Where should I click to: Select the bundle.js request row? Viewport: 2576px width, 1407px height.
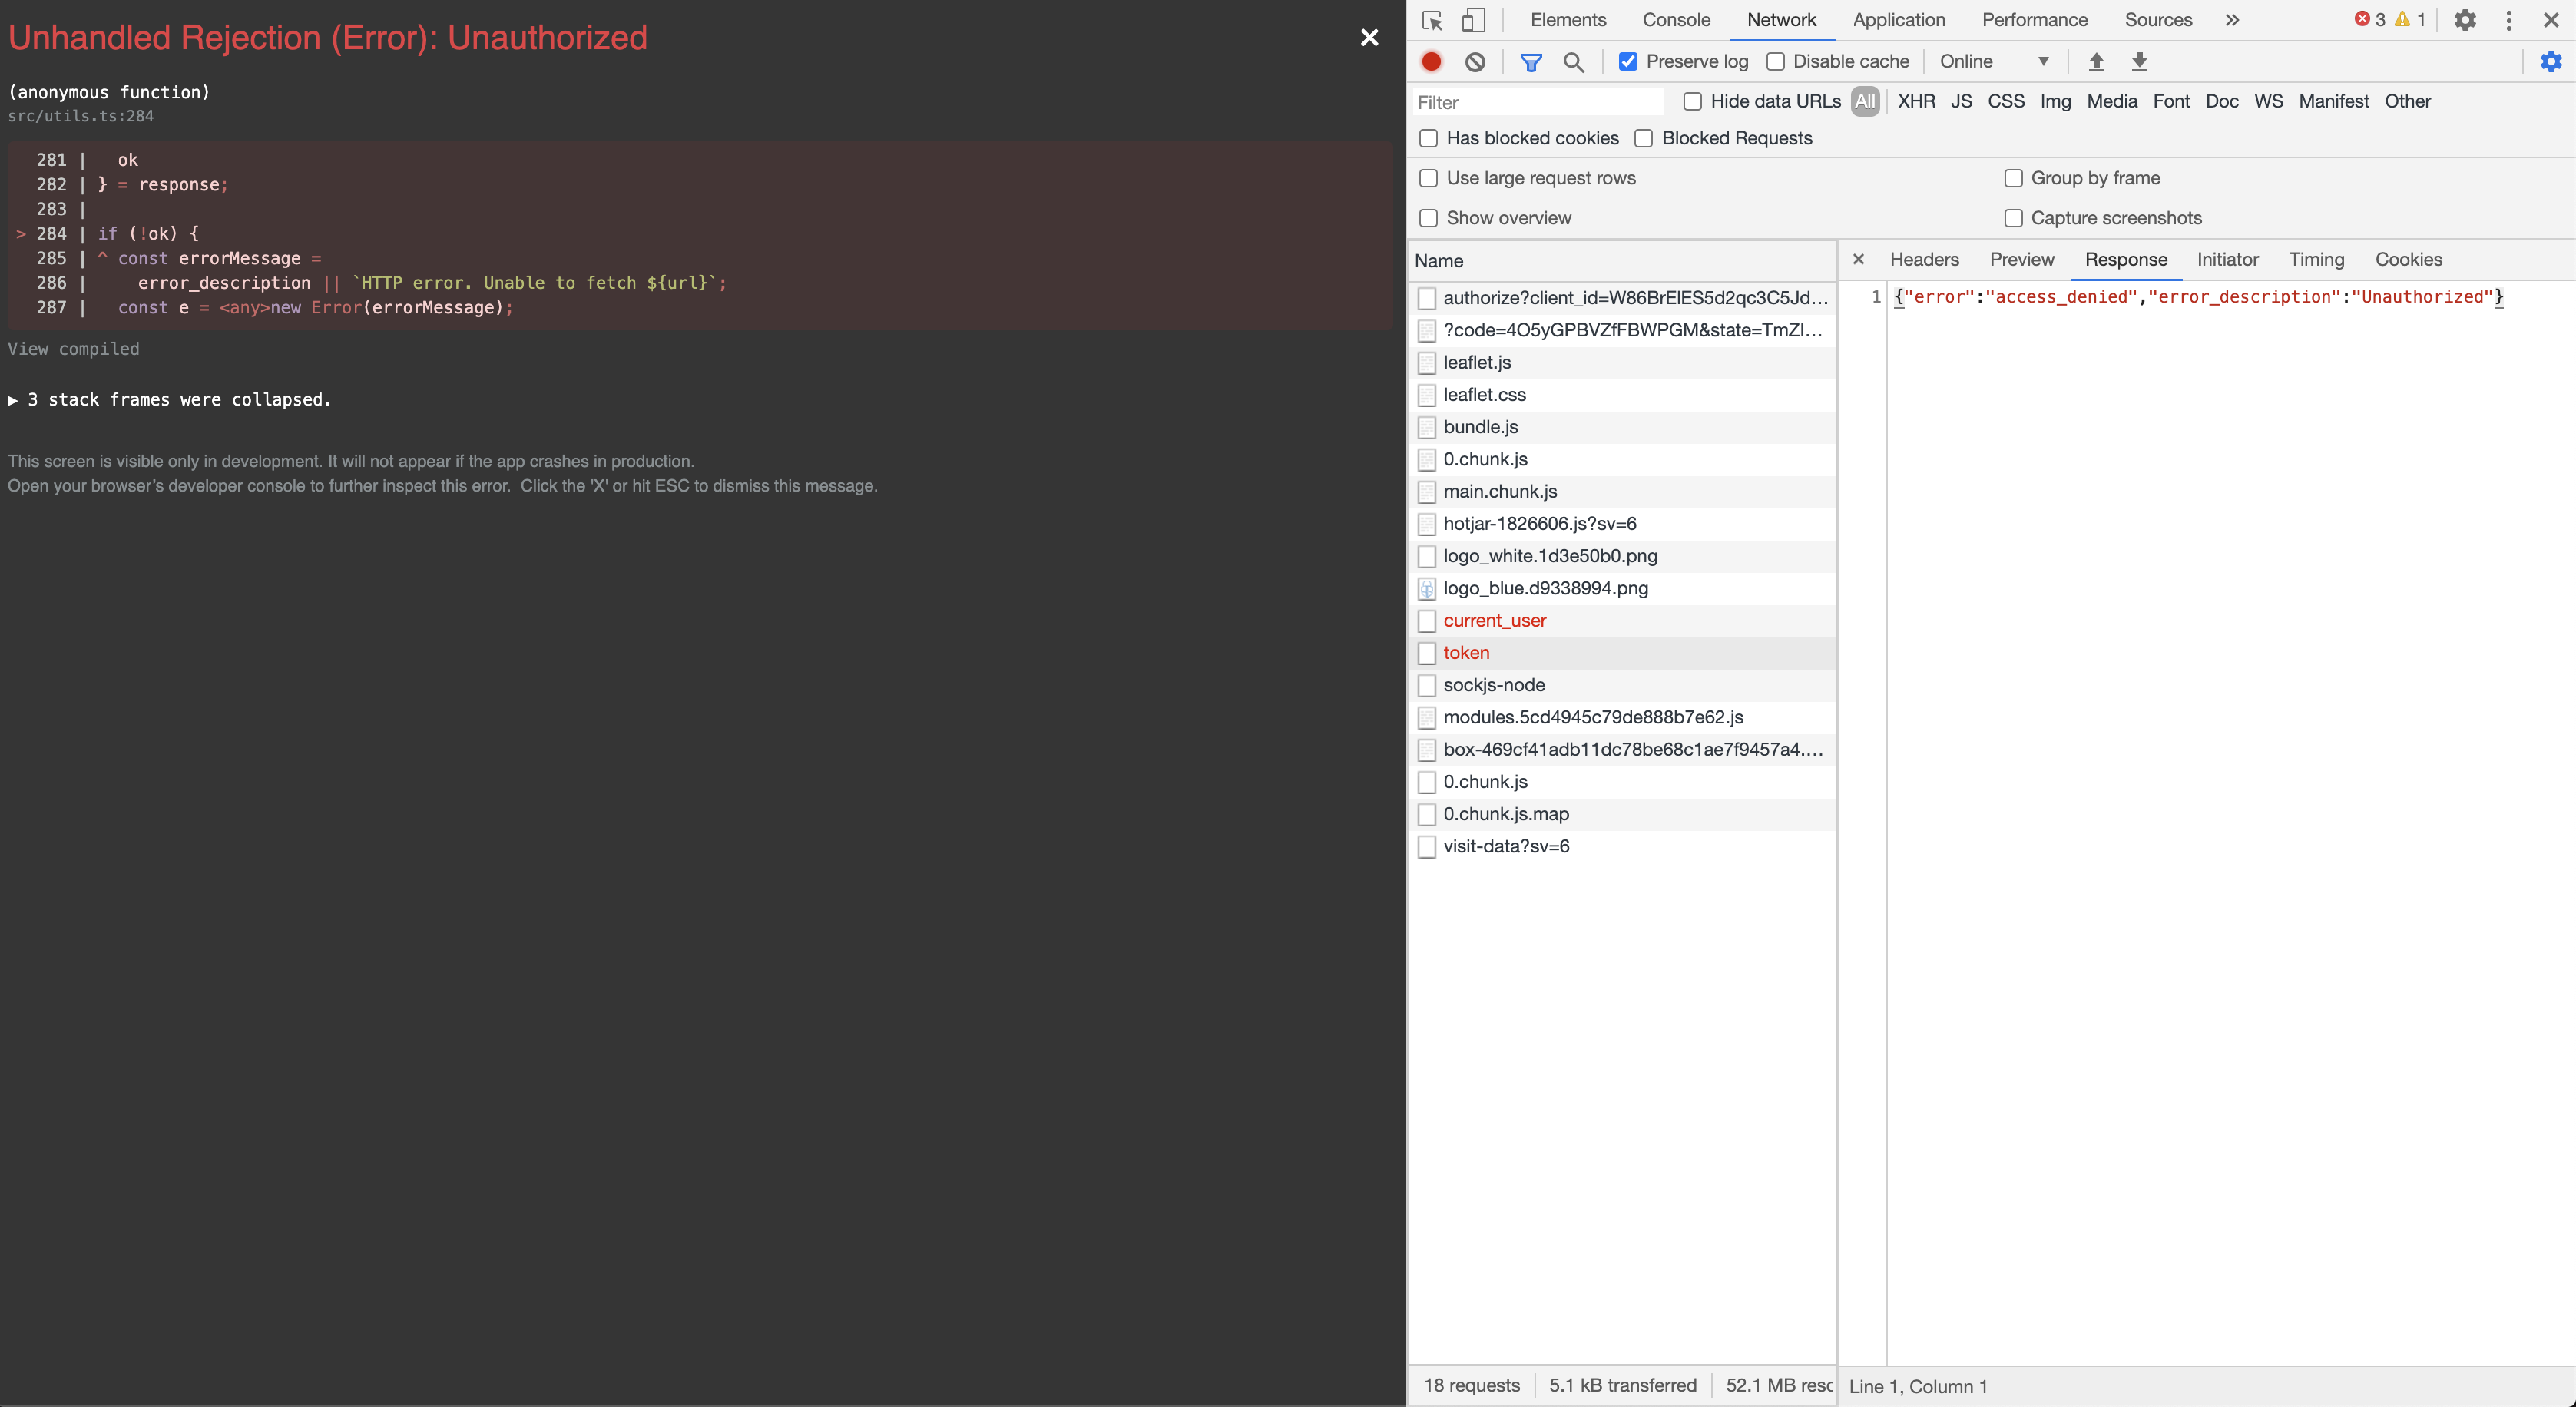pyautogui.click(x=1624, y=427)
